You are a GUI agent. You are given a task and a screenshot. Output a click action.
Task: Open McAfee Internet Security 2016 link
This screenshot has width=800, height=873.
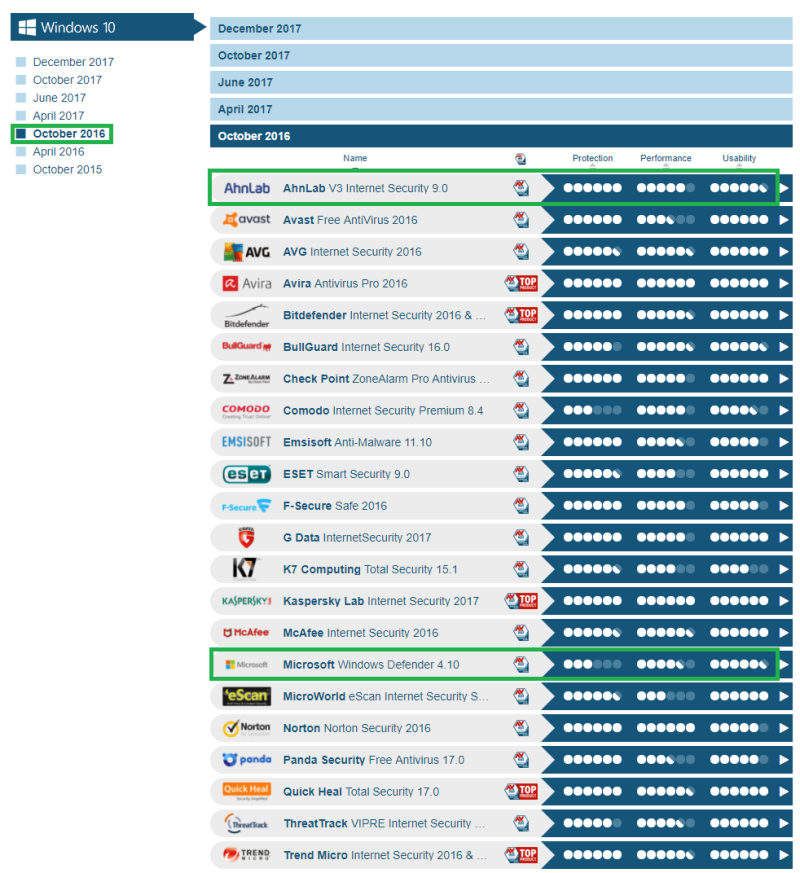coord(361,632)
